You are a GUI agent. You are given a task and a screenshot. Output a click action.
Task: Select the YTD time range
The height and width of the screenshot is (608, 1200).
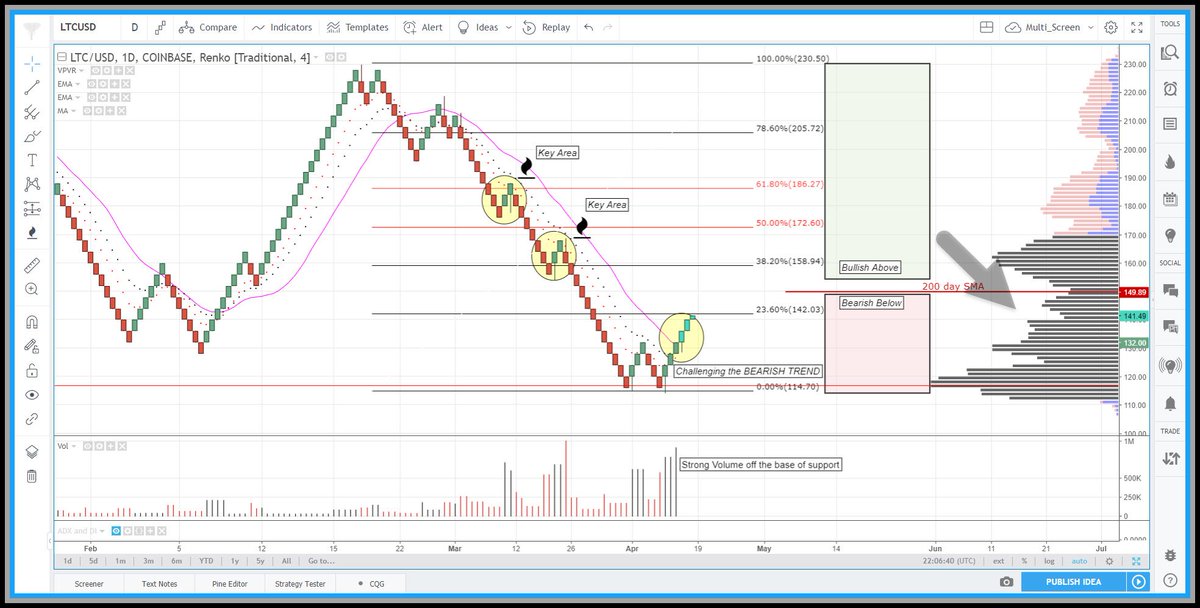click(205, 561)
